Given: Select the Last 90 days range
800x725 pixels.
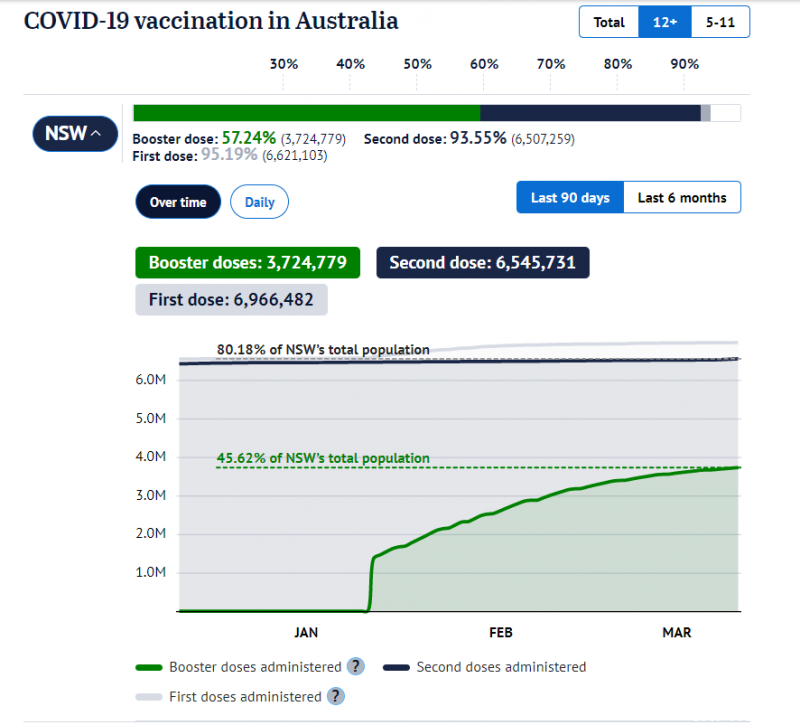Looking at the screenshot, I should point(570,197).
